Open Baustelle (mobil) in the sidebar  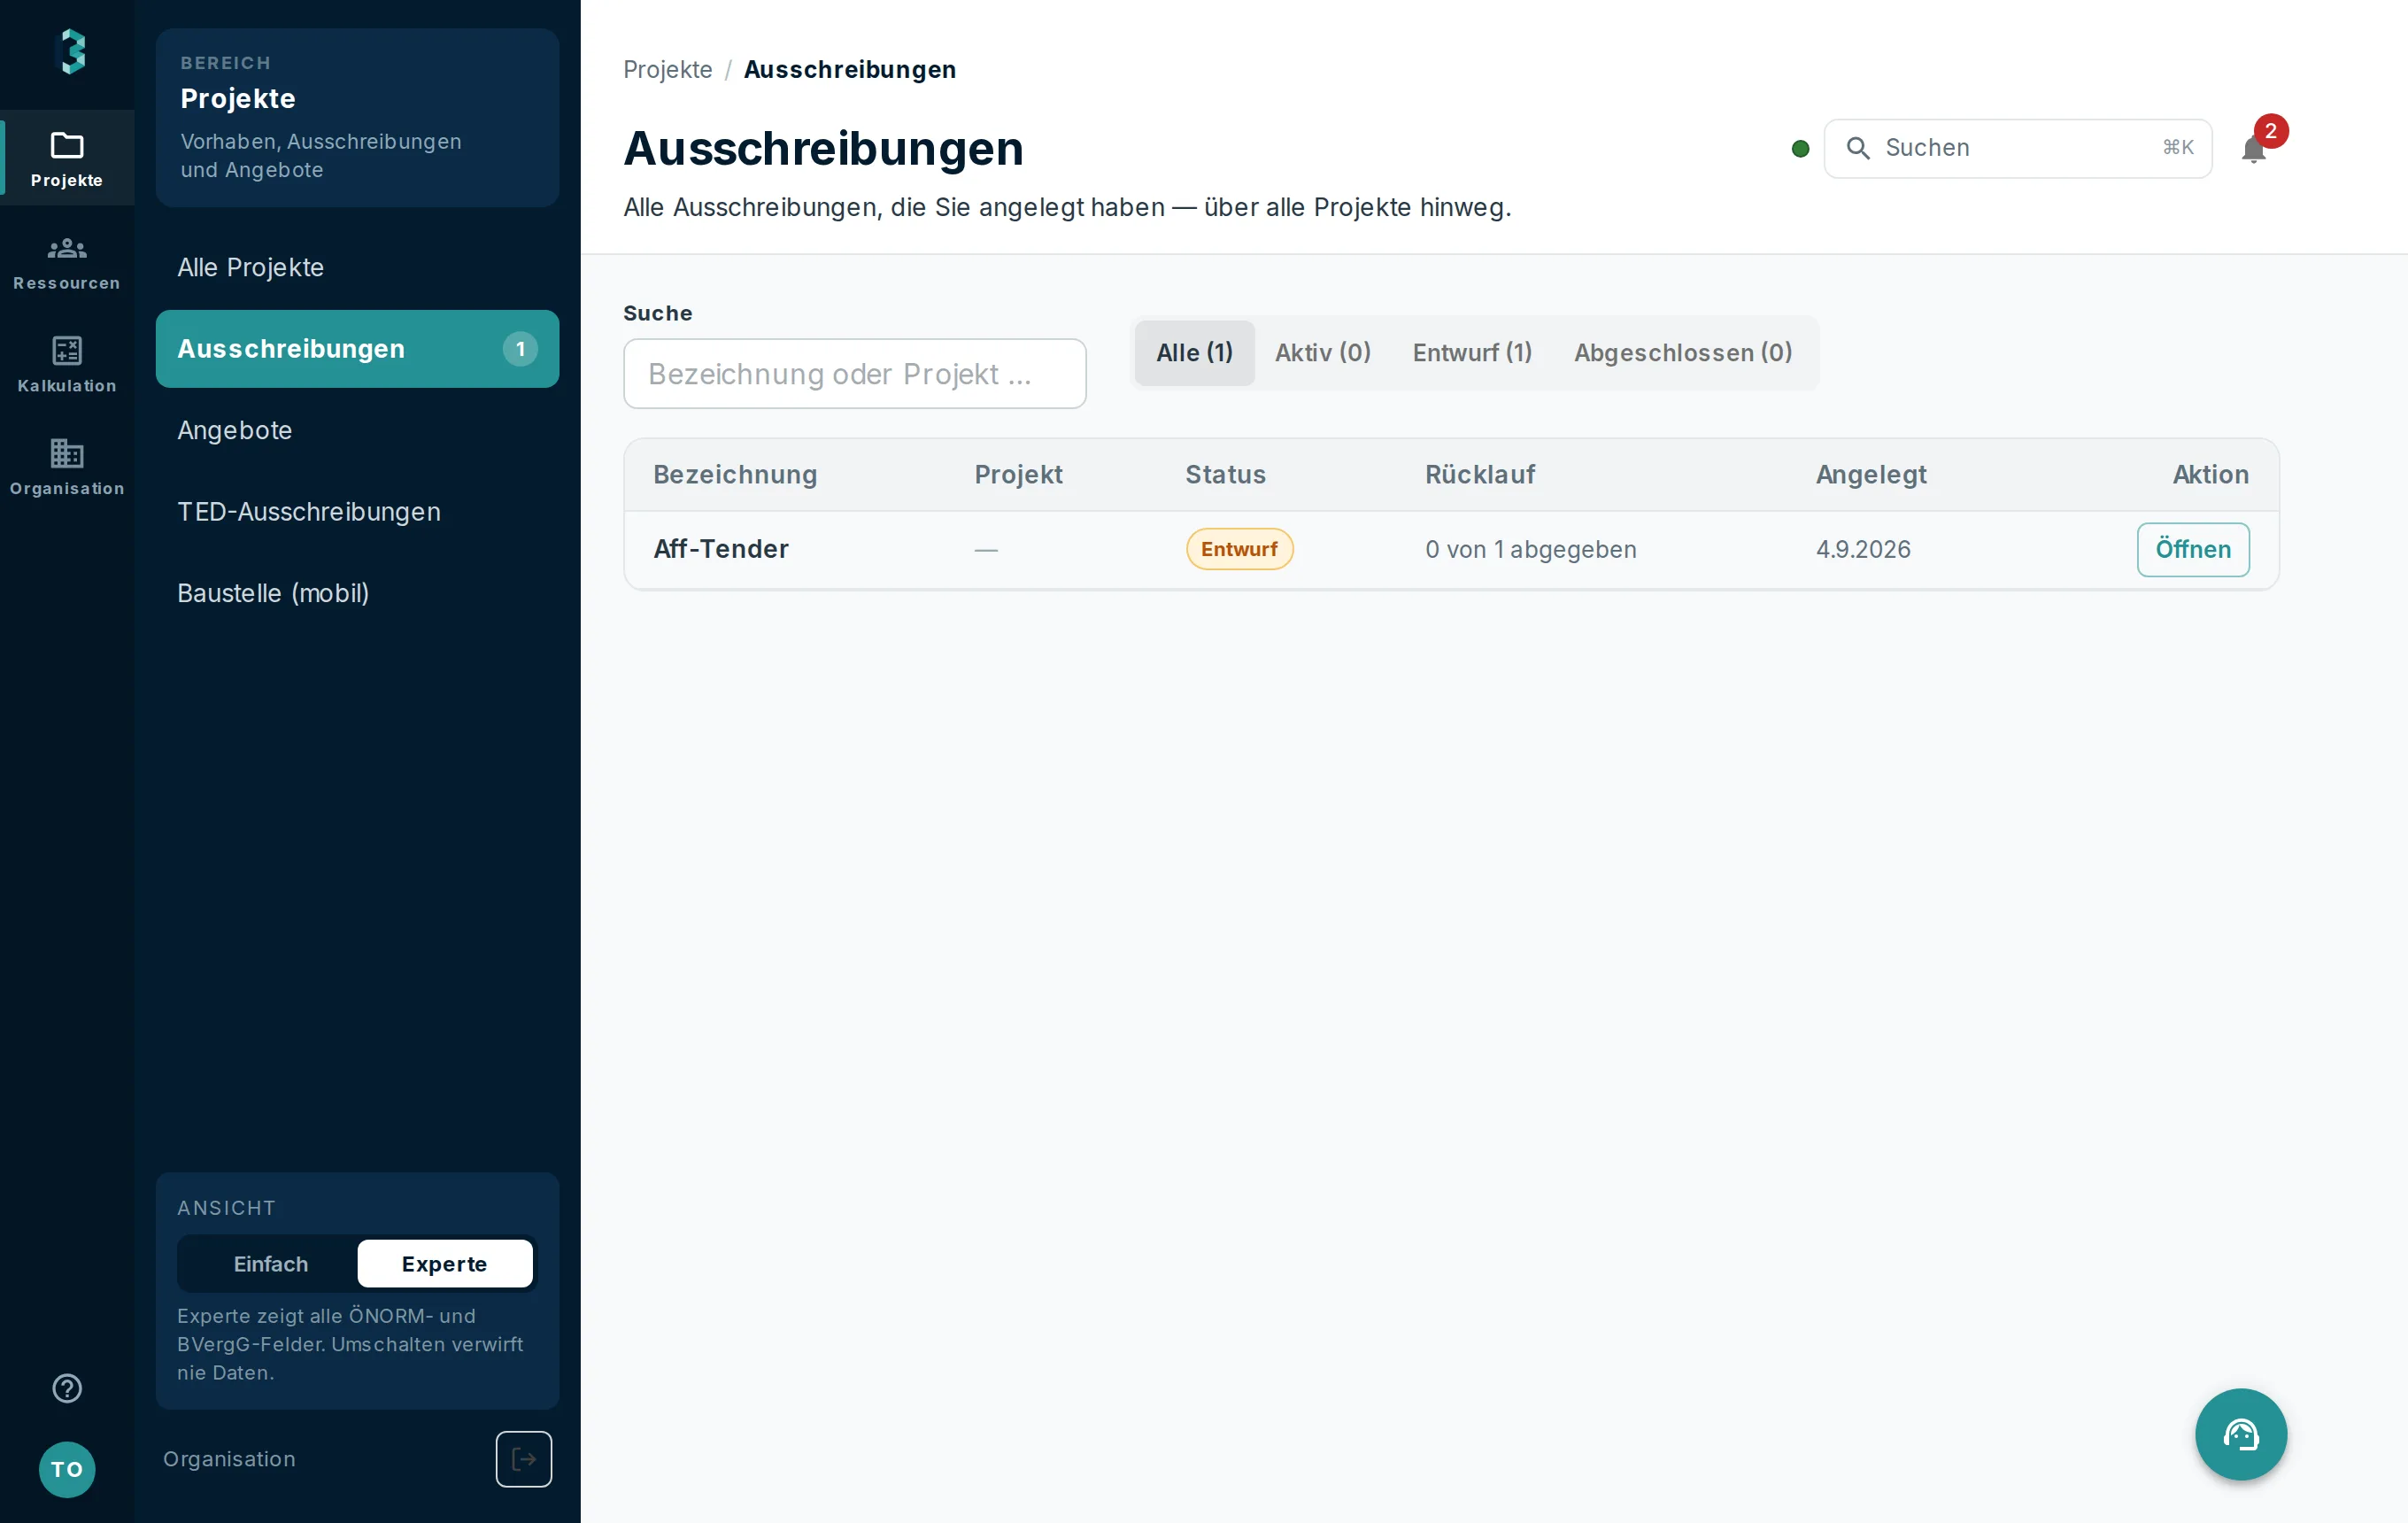click(357, 593)
